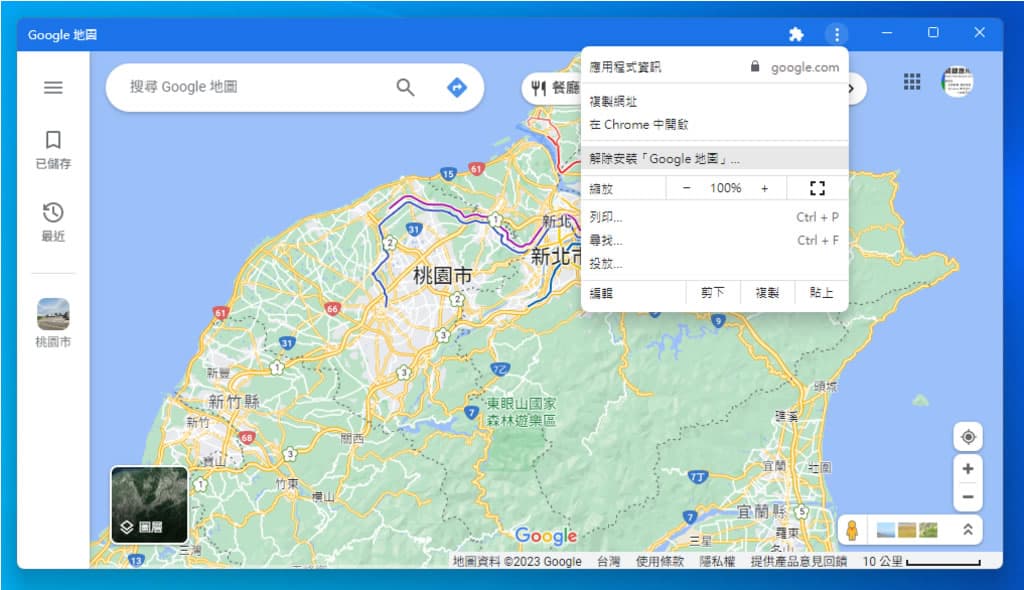Select the Street View pegman

pos(852,530)
